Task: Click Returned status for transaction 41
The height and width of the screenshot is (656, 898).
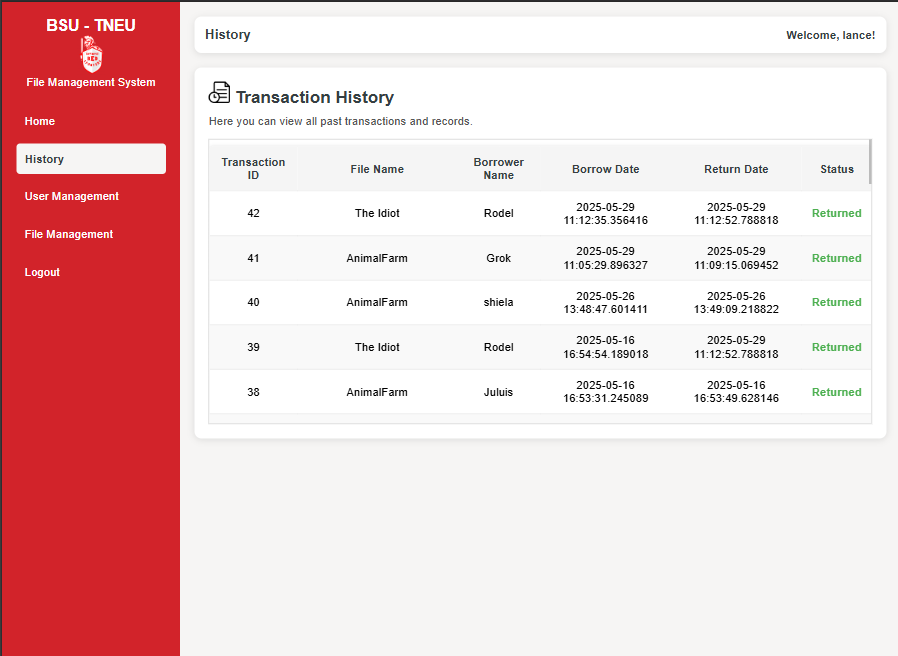Action: click(836, 258)
